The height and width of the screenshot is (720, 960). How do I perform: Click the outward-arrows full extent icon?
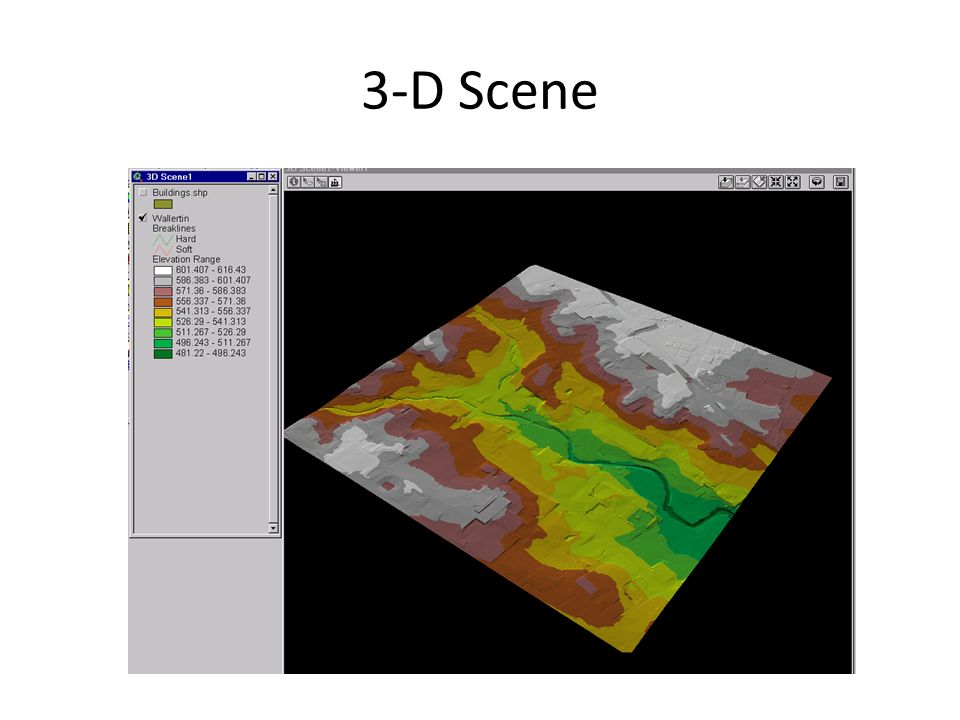pos(793,182)
